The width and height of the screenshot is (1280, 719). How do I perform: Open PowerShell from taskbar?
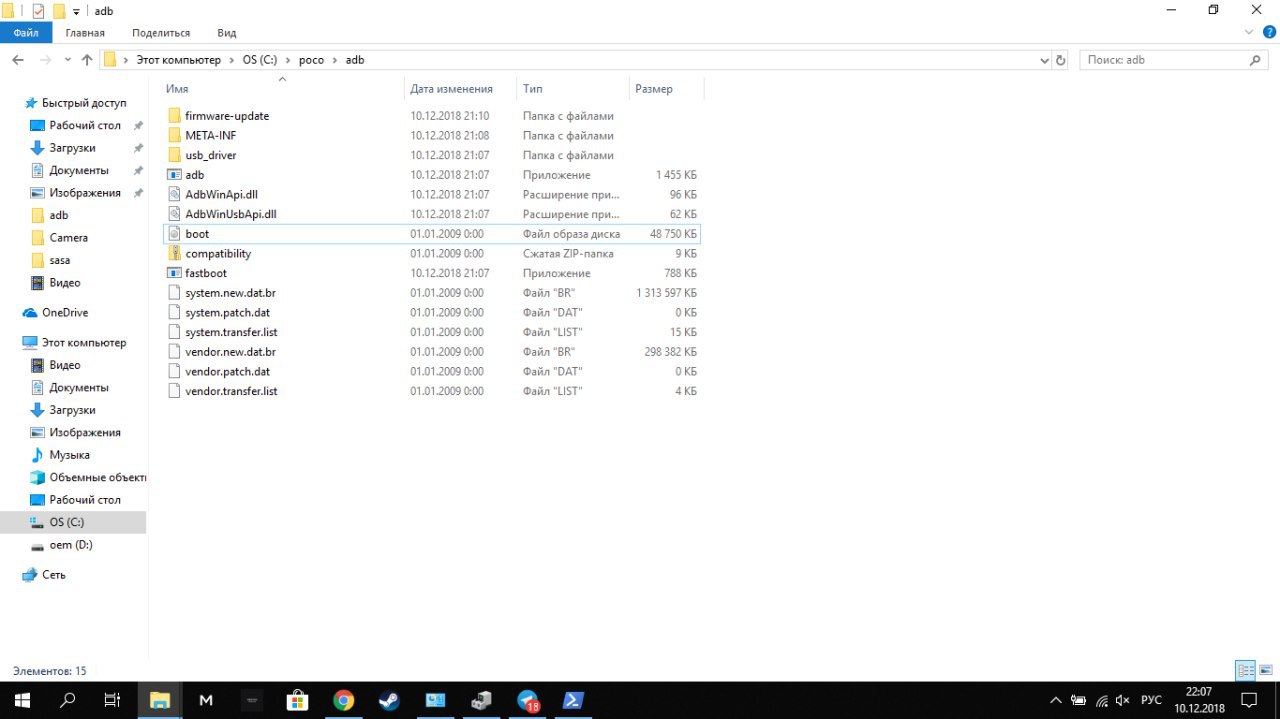(574, 700)
